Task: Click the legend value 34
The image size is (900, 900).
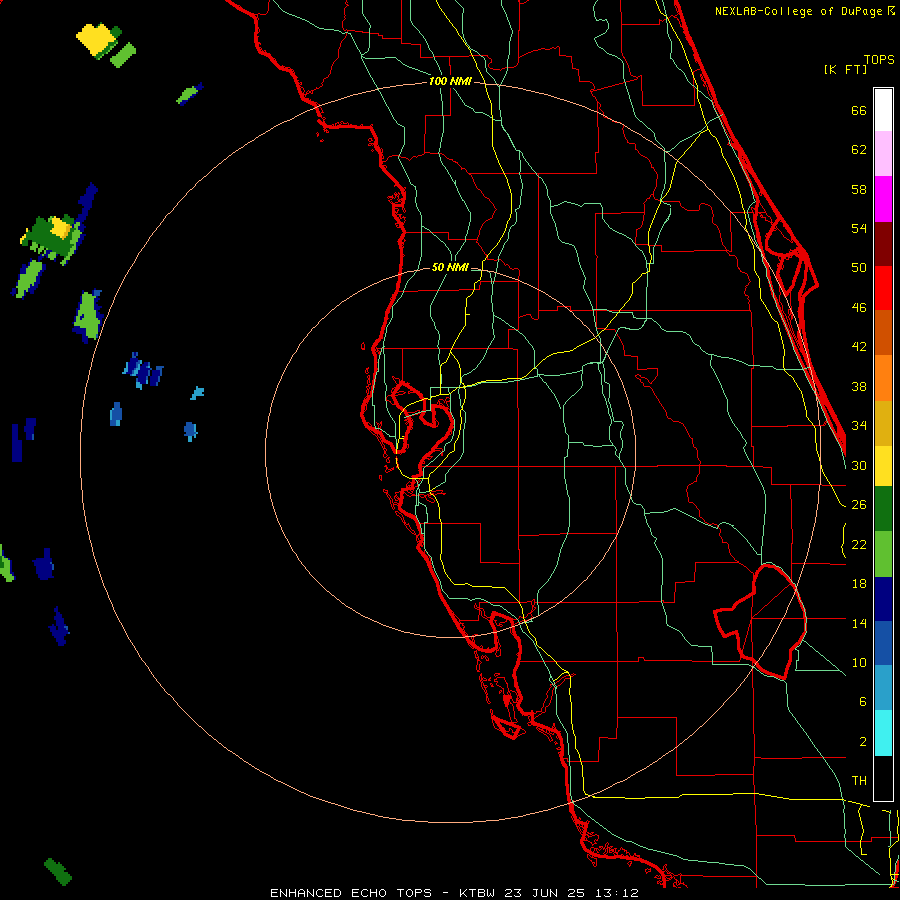Action: click(859, 425)
